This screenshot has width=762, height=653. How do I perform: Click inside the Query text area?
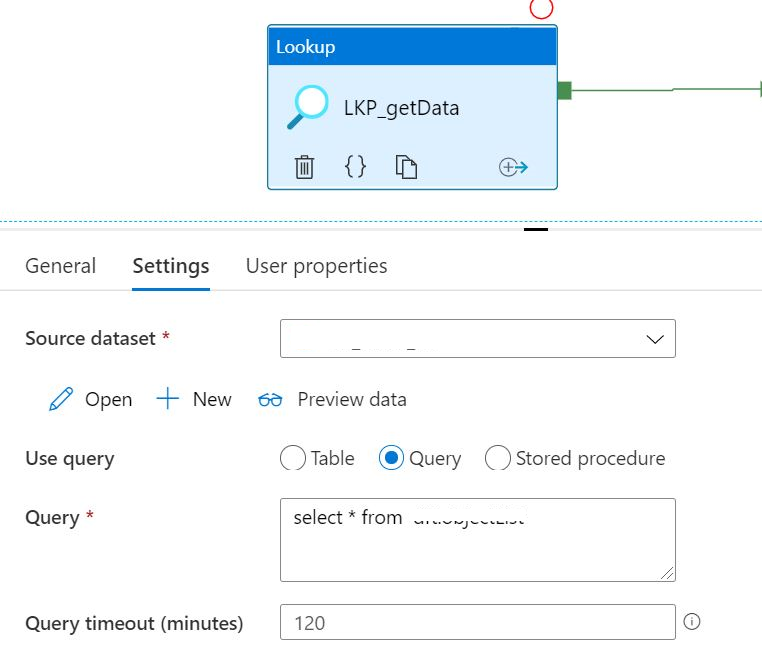click(478, 540)
